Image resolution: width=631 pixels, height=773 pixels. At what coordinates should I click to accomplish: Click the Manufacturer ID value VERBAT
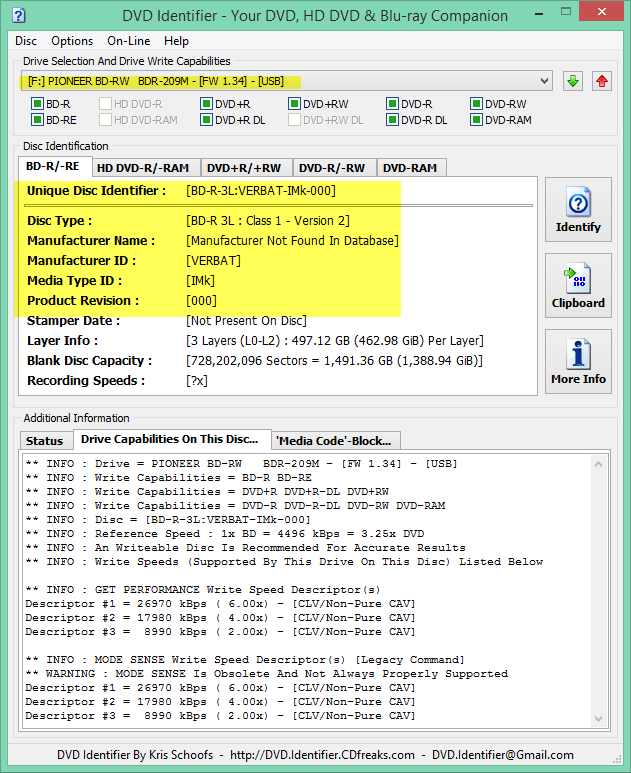[213, 261]
